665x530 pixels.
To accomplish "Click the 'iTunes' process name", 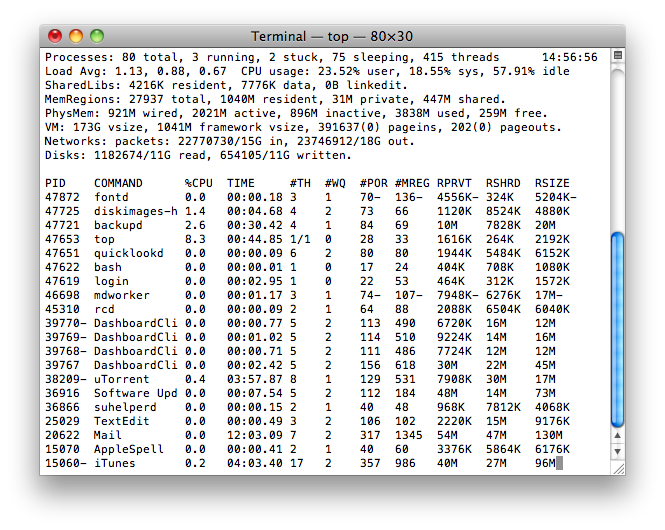I will point(115,463).
